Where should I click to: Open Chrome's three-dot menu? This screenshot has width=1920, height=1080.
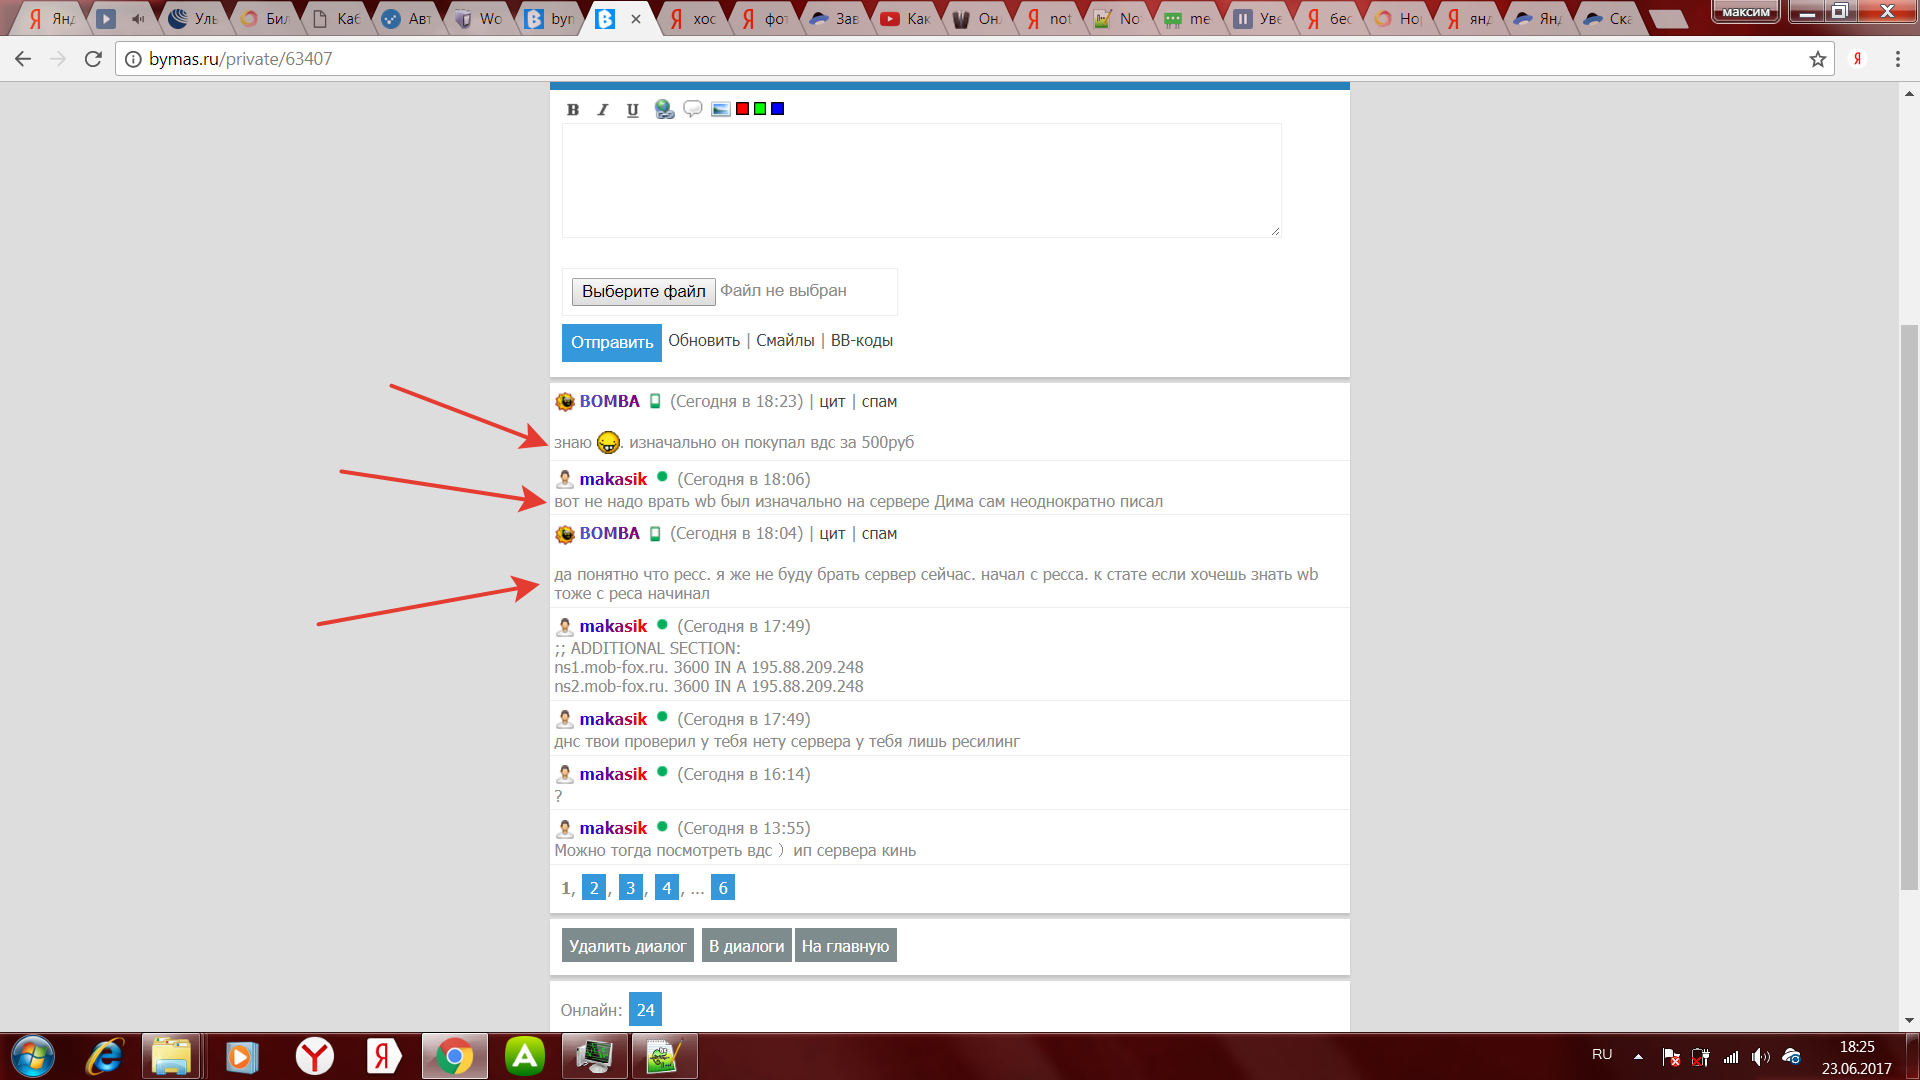1897,59
